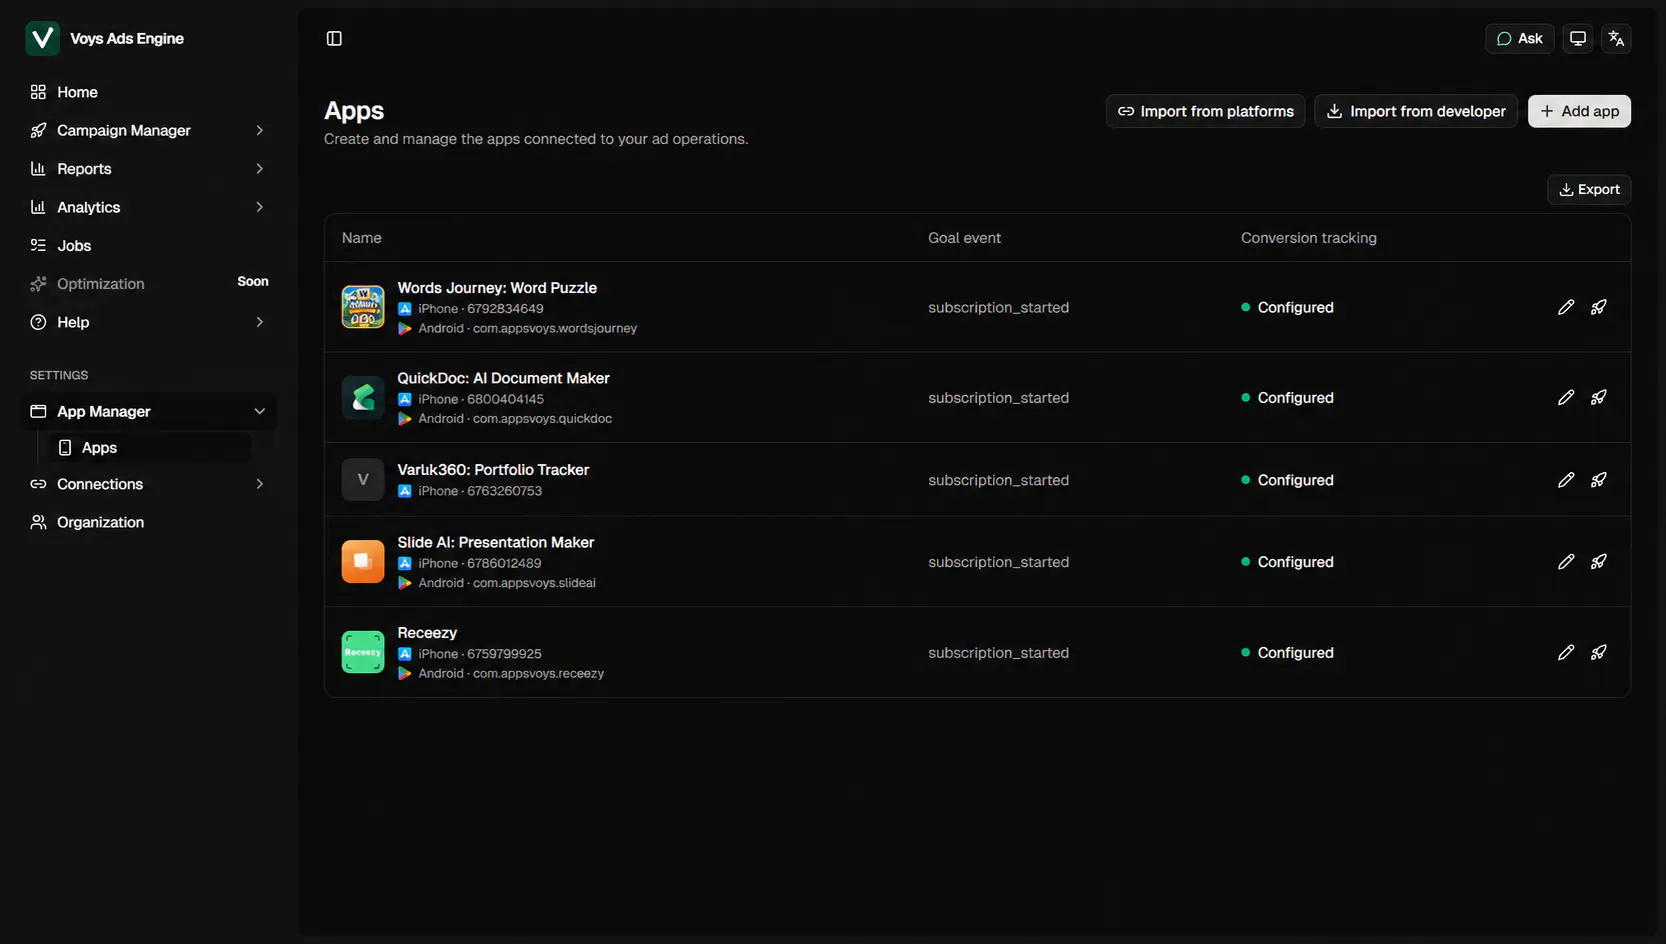This screenshot has height=944, width=1666.
Task: Click Import from developer button
Action: pos(1416,111)
